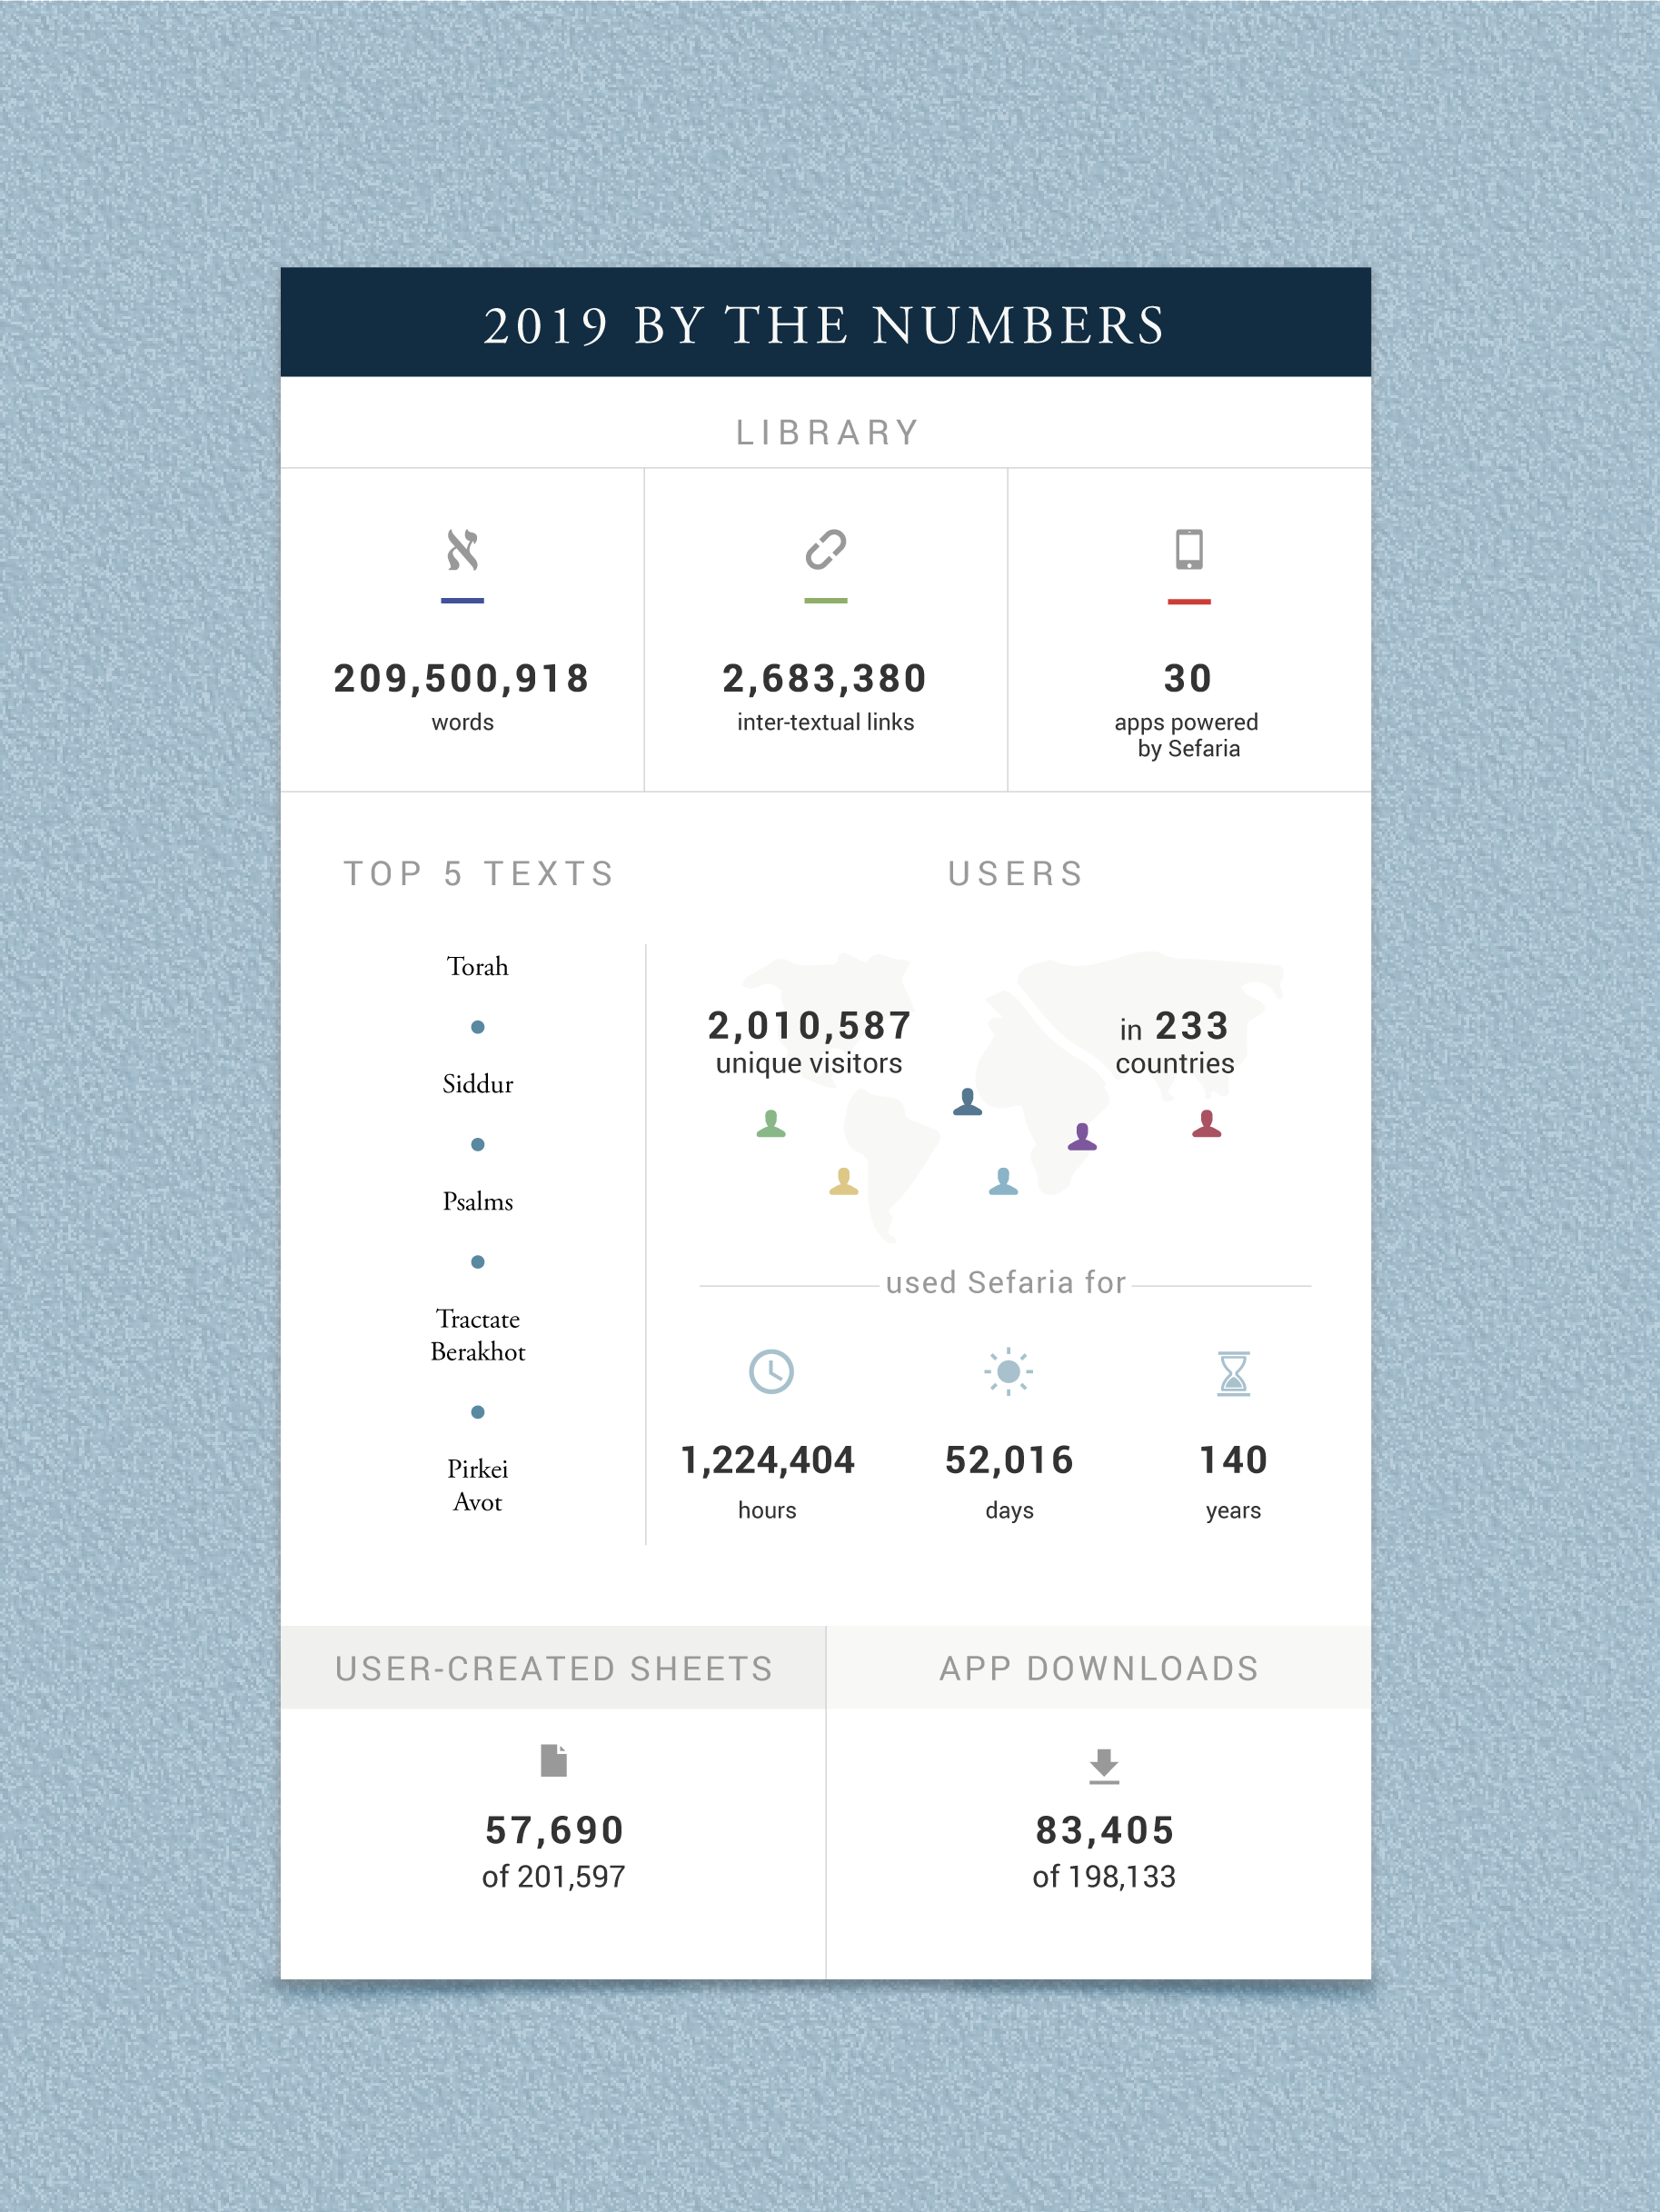Click the download arrow icon
Image resolution: width=1660 pixels, height=2212 pixels.
1104,1766
